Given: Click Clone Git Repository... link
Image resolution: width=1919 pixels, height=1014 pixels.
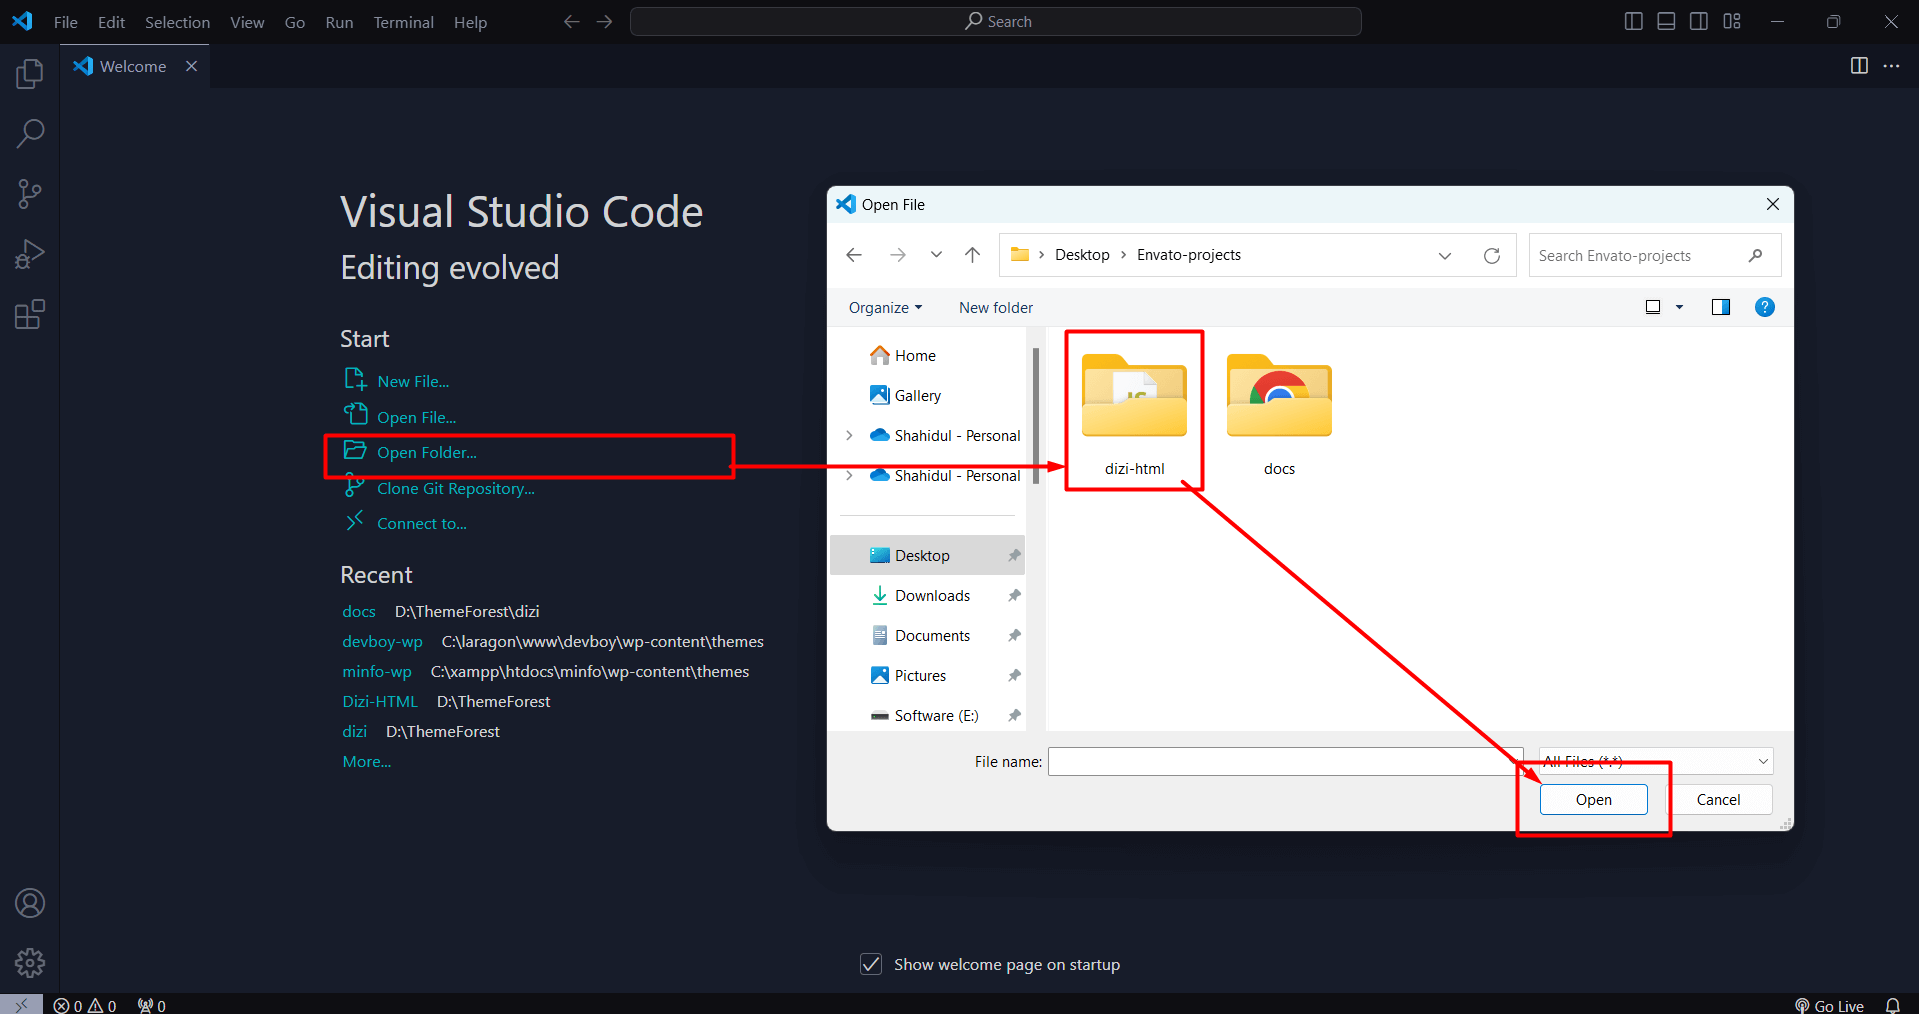Looking at the screenshot, I should pyautogui.click(x=455, y=489).
